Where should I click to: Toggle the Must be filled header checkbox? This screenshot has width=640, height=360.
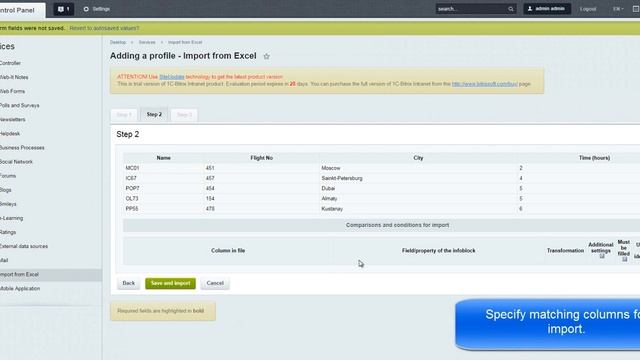click(624, 259)
